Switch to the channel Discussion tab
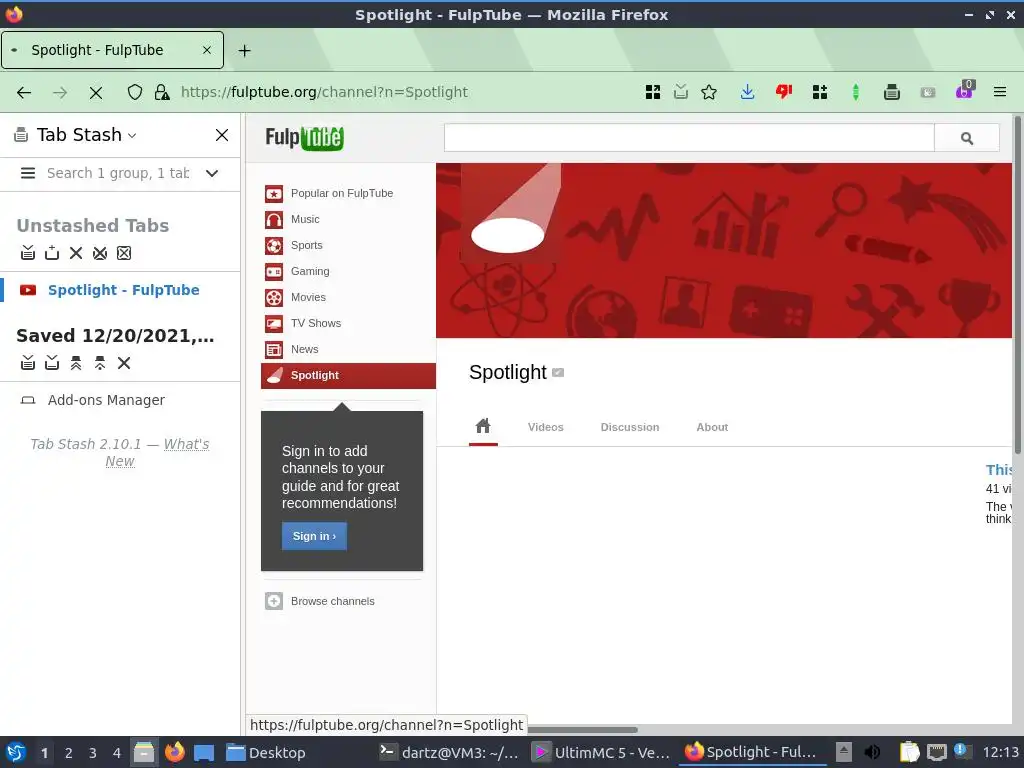1024x768 pixels. [x=630, y=427]
